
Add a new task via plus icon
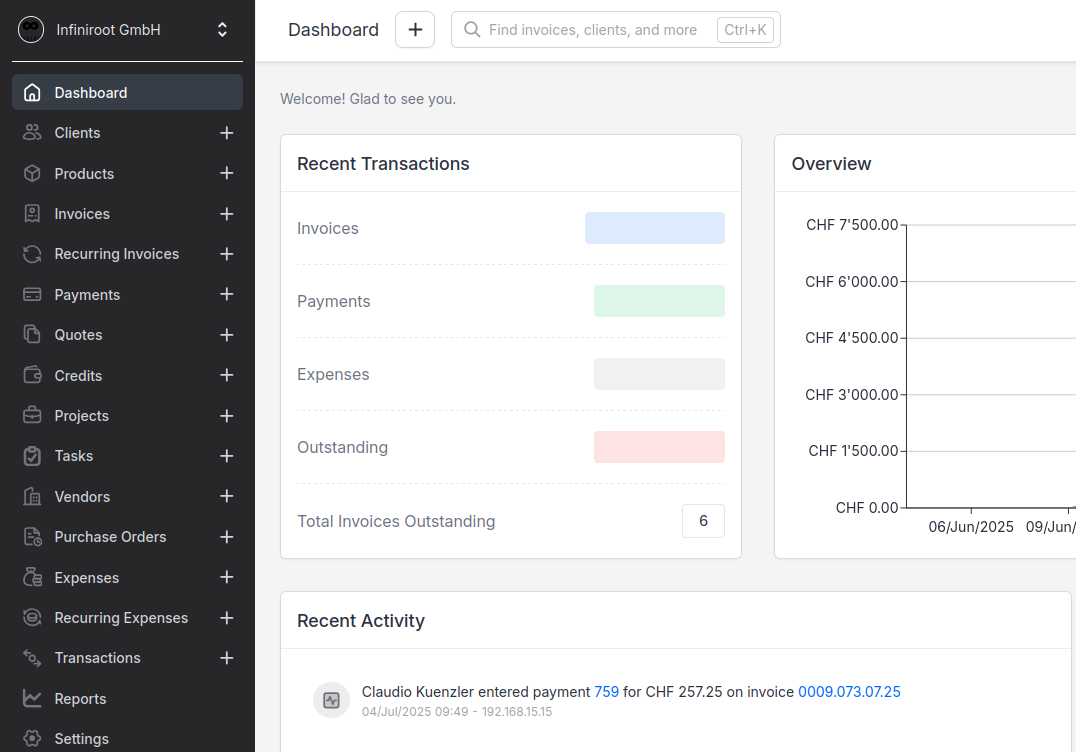coord(226,456)
